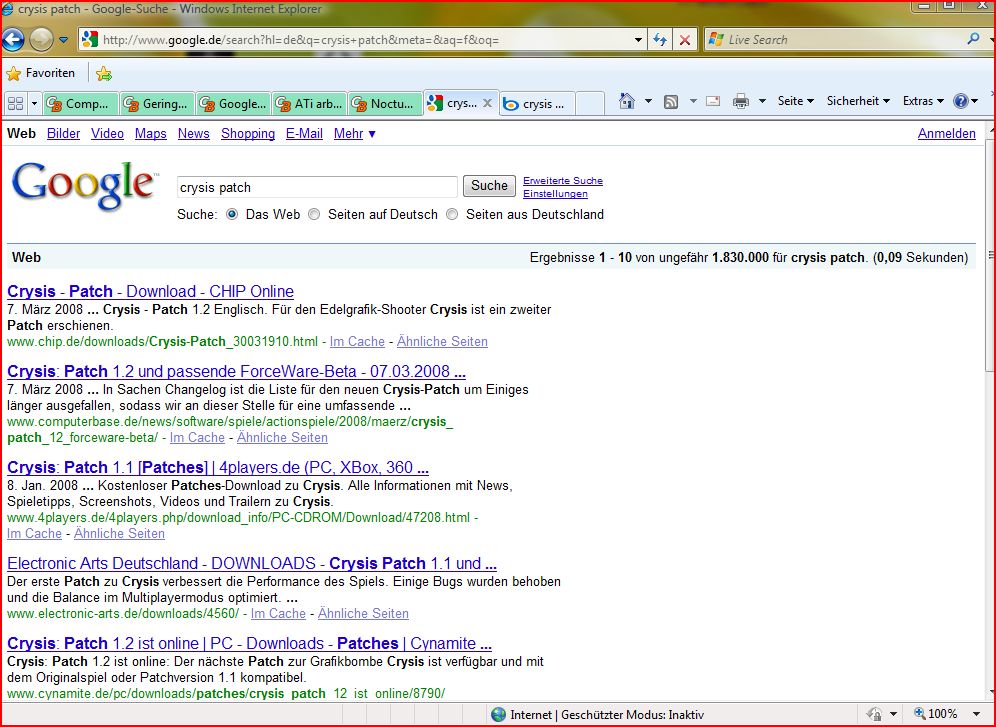This screenshot has height=727, width=996.
Task: Open the Video search link
Action: coord(107,134)
